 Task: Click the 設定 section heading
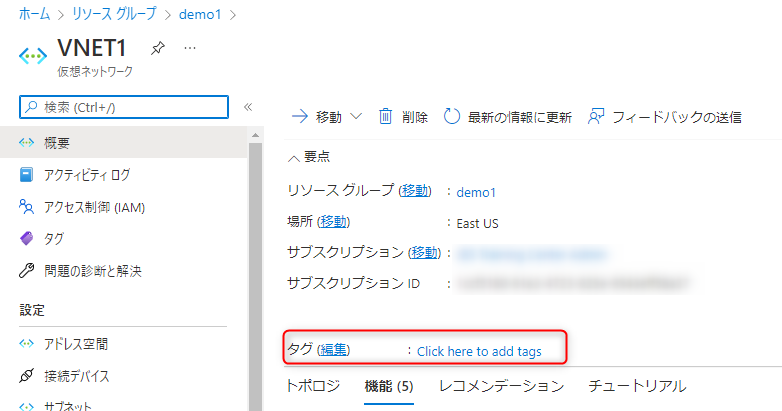[32, 310]
